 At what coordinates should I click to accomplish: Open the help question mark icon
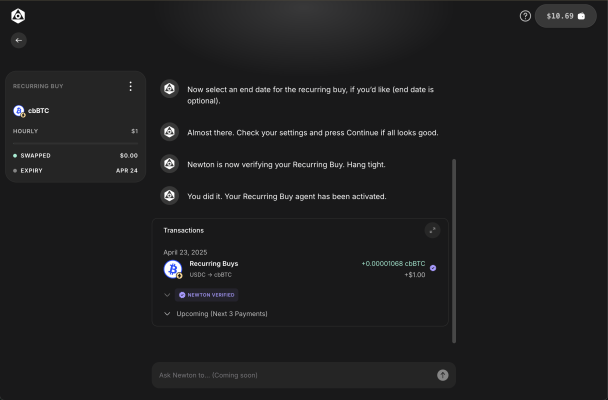coord(525,16)
